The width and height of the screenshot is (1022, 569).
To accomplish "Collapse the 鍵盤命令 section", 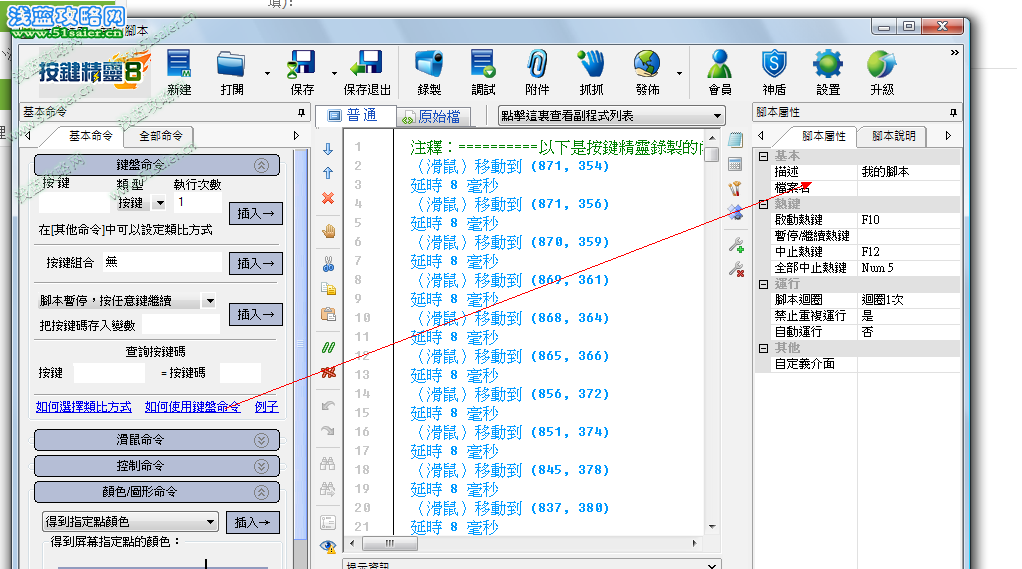I will (261, 166).
